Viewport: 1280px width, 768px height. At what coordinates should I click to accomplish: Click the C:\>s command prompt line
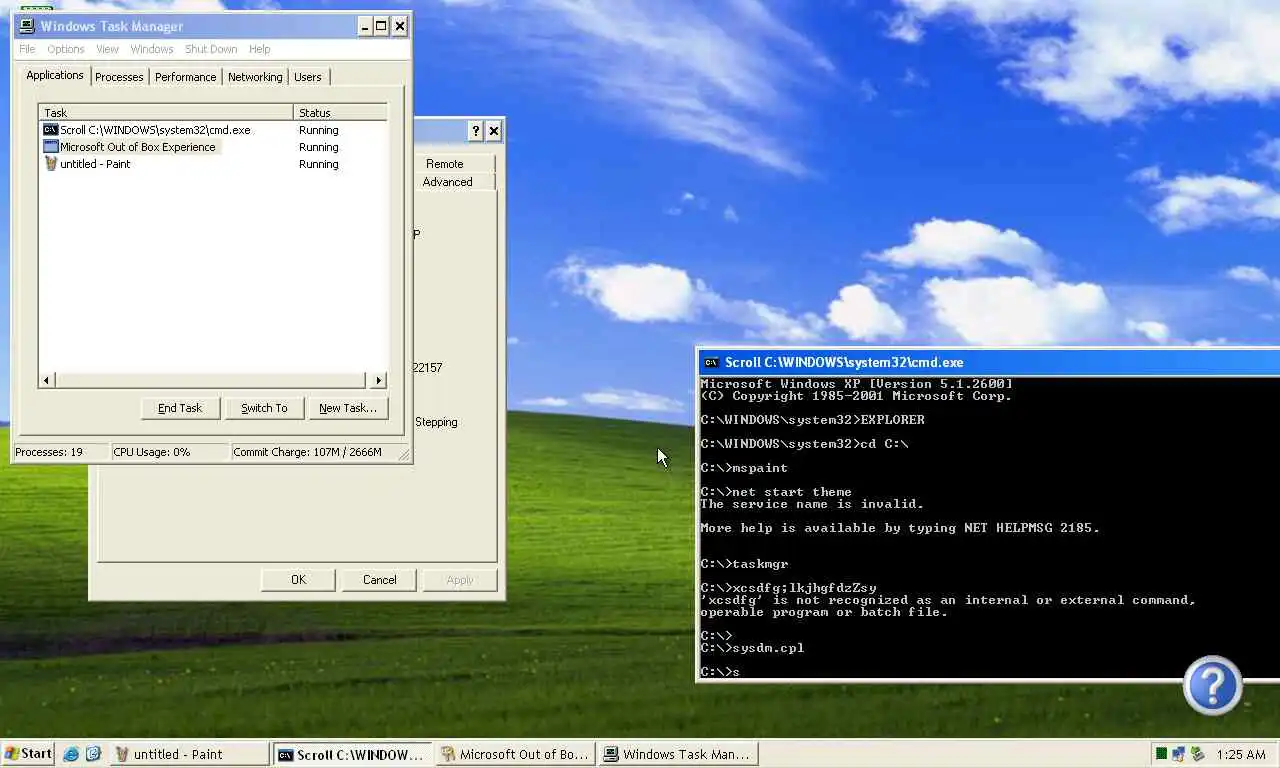(720, 672)
